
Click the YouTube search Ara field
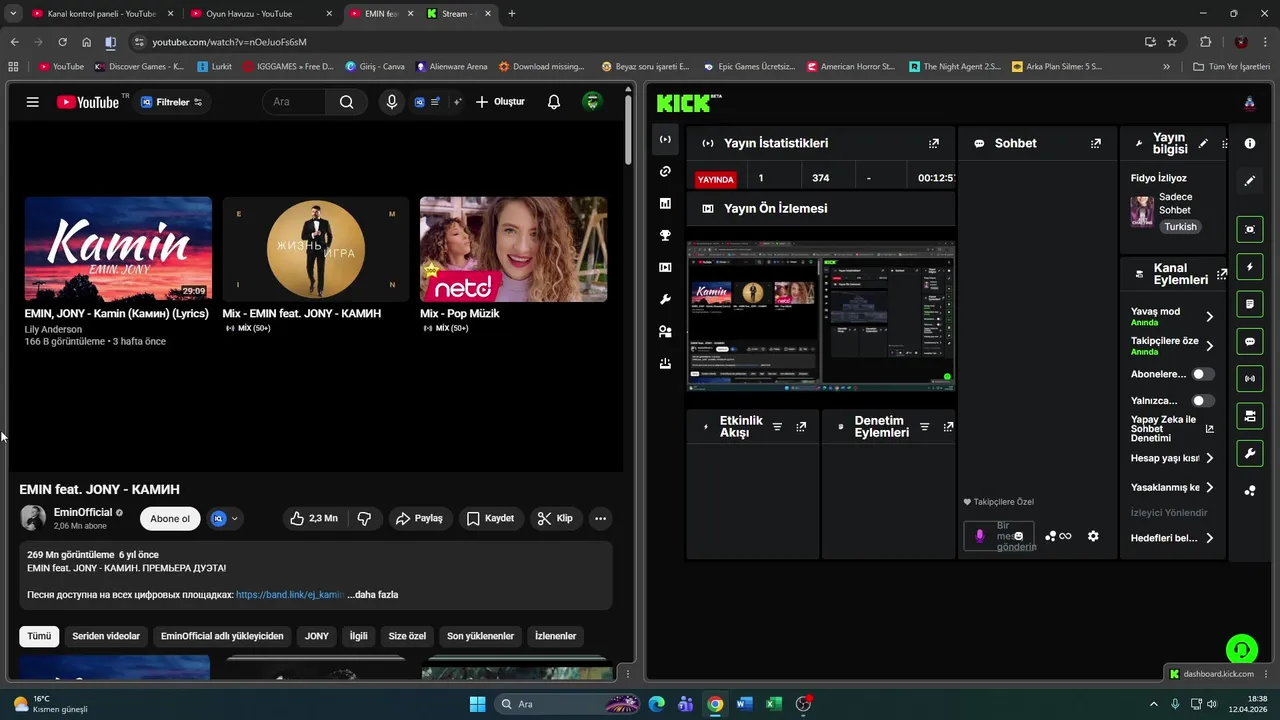[296, 102]
